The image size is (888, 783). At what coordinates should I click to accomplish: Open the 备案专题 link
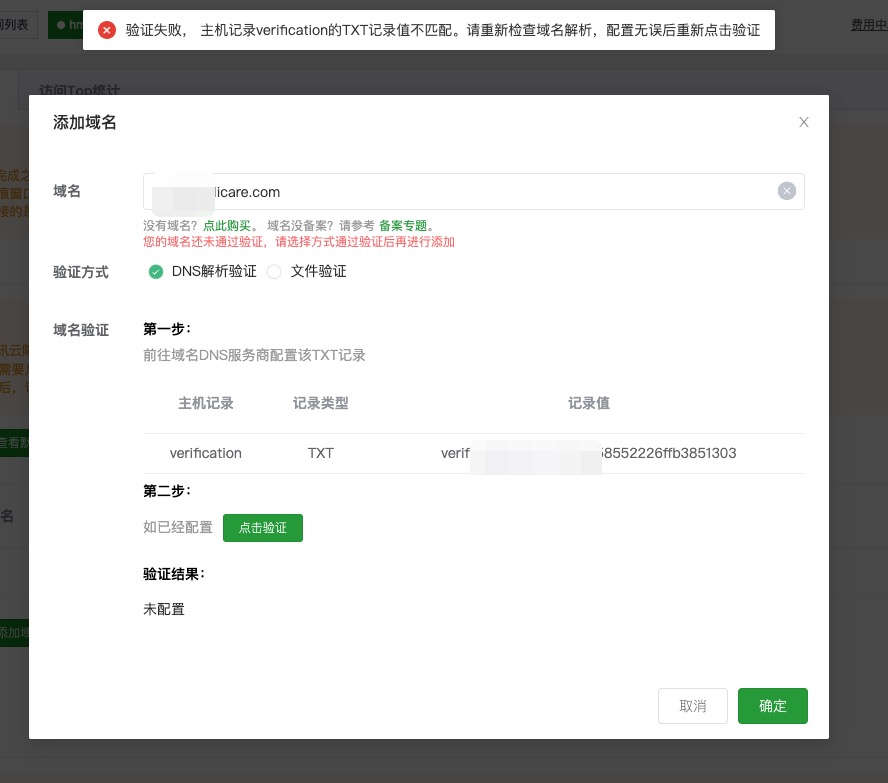403,226
